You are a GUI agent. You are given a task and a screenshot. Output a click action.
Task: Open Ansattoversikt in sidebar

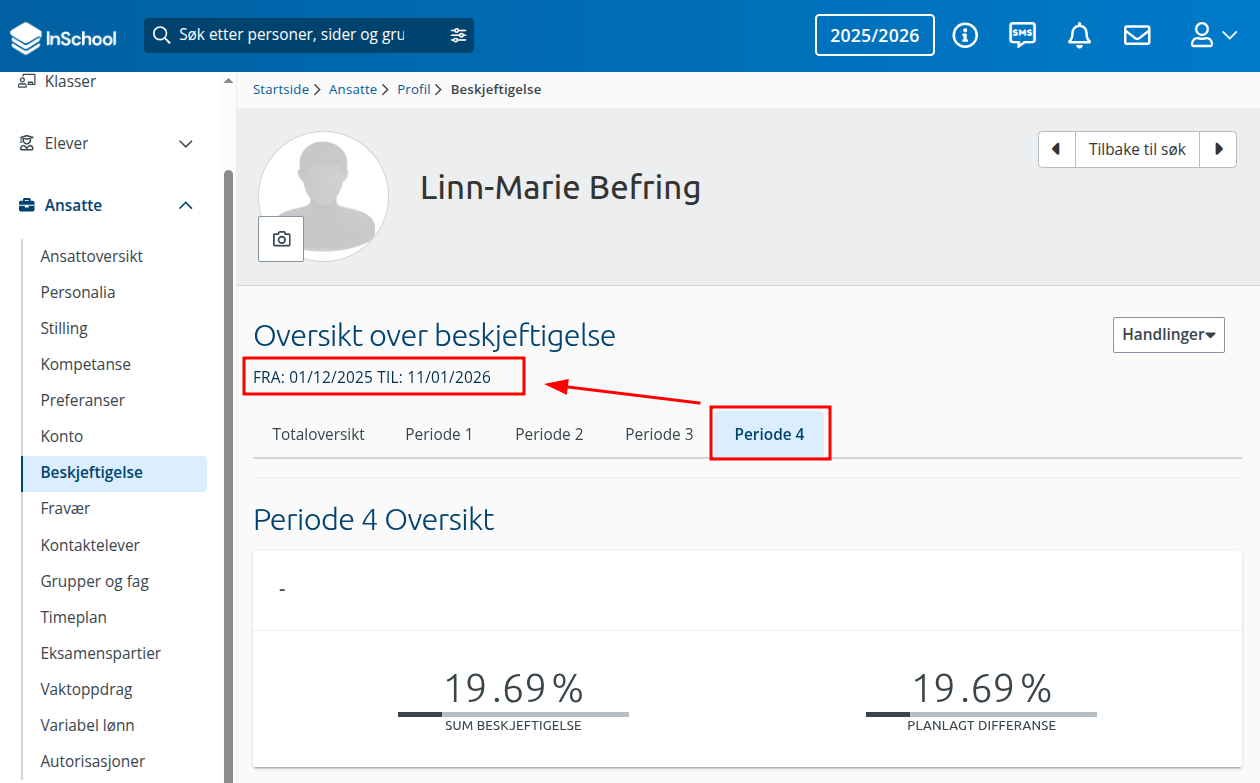pyautogui.click(x=92, y=256)
